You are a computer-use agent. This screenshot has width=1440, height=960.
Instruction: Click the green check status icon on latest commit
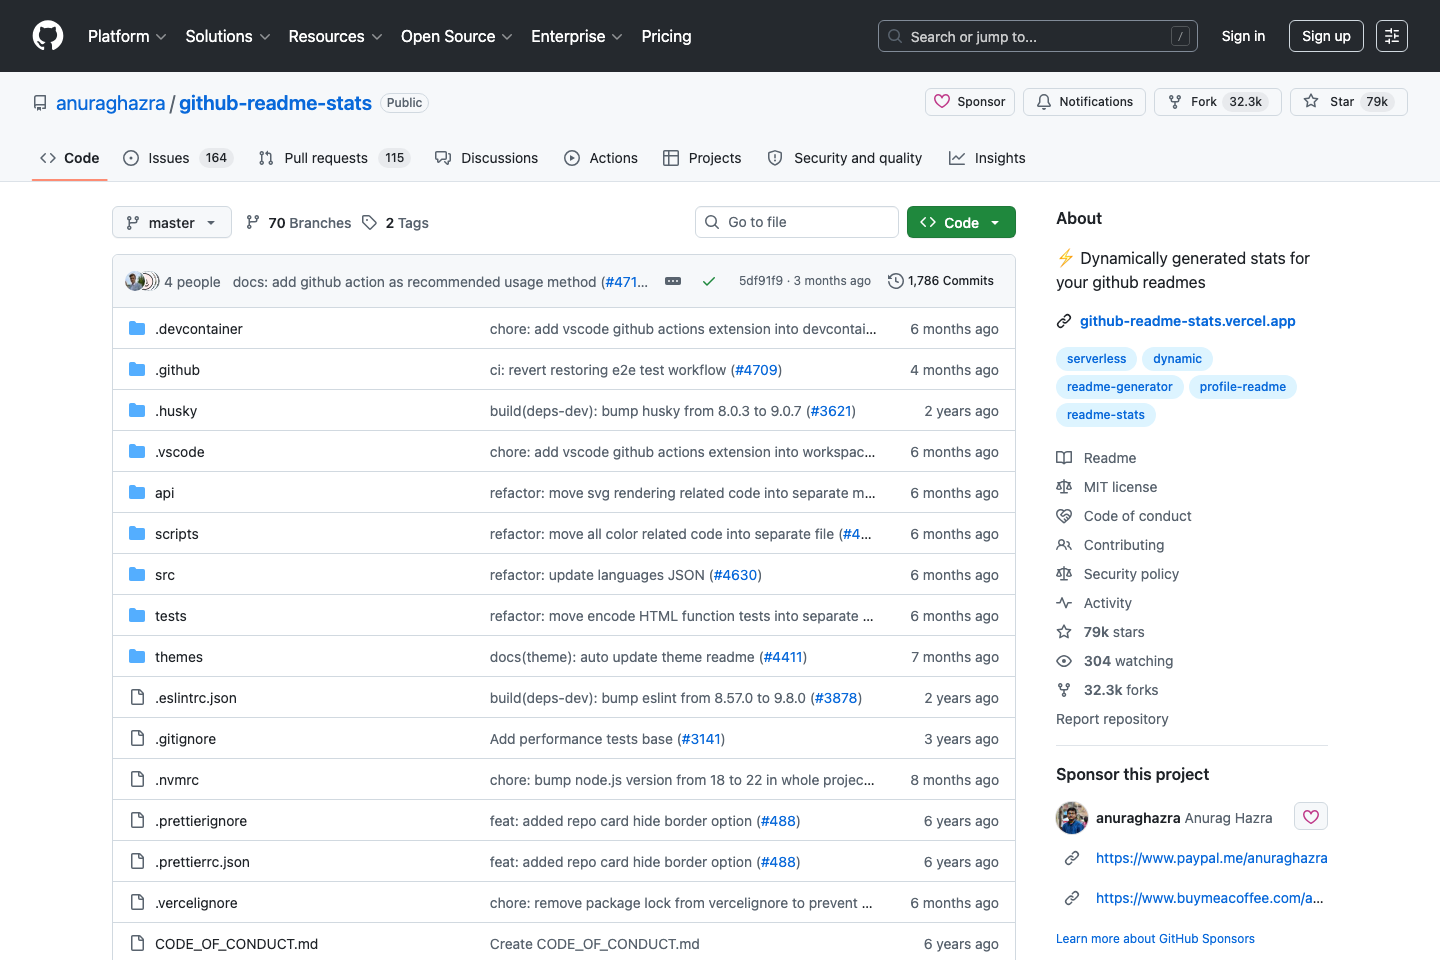tap(709, 281)
